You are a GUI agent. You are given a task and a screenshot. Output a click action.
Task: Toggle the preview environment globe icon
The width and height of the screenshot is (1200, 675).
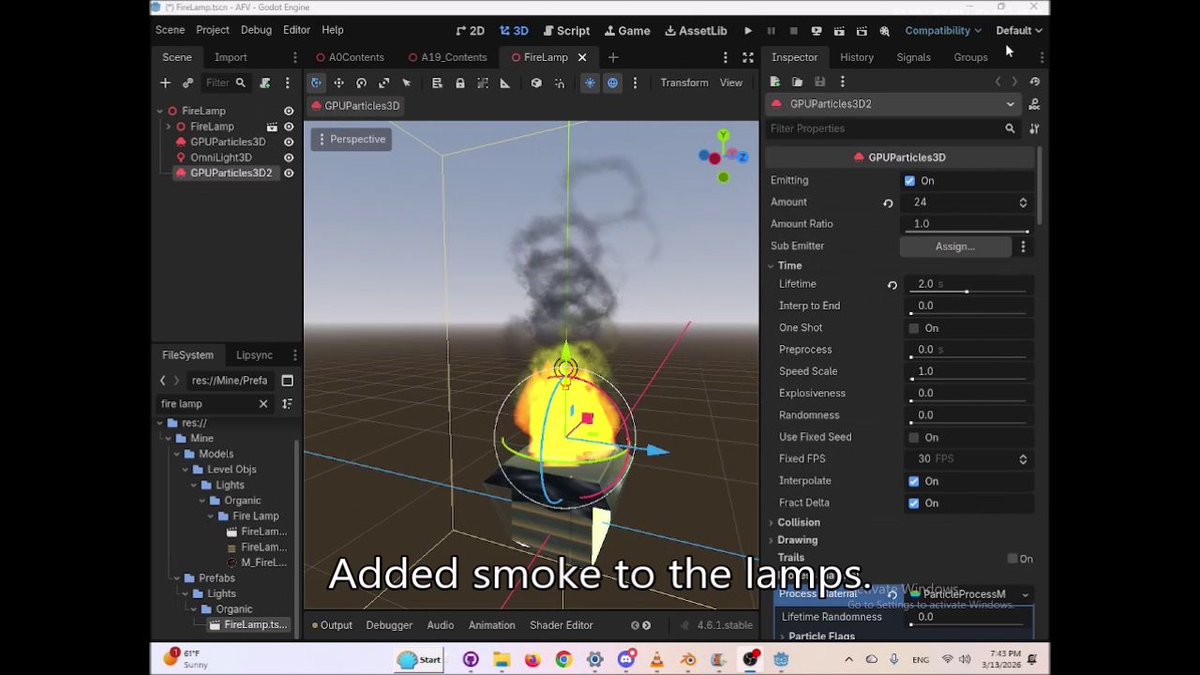click(612, 83)
